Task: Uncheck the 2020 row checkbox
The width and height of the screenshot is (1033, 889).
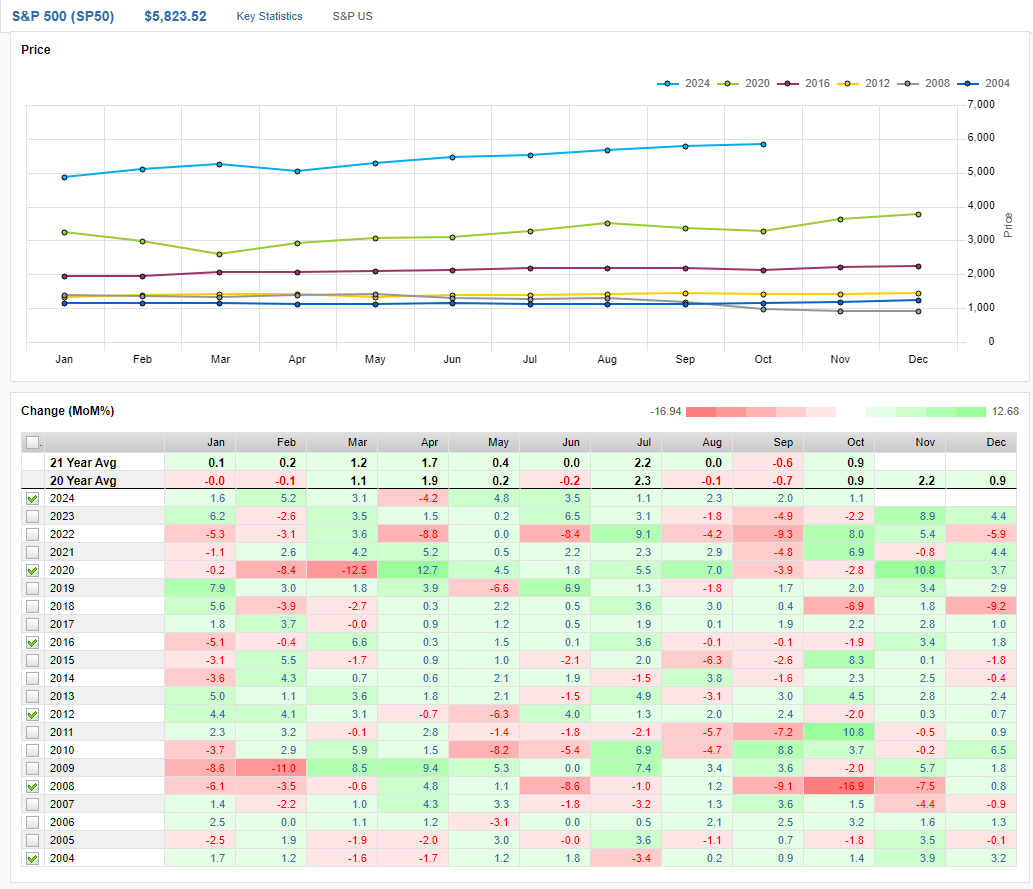Action: [32, 571]
